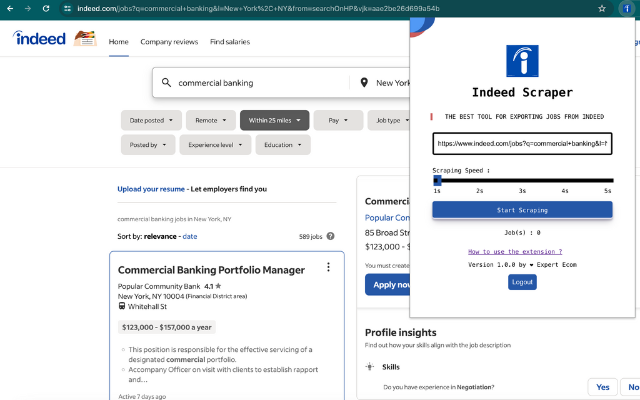Click Start Scraping button
Viewport: 640px width, 400px height.
tap(522, 210)
